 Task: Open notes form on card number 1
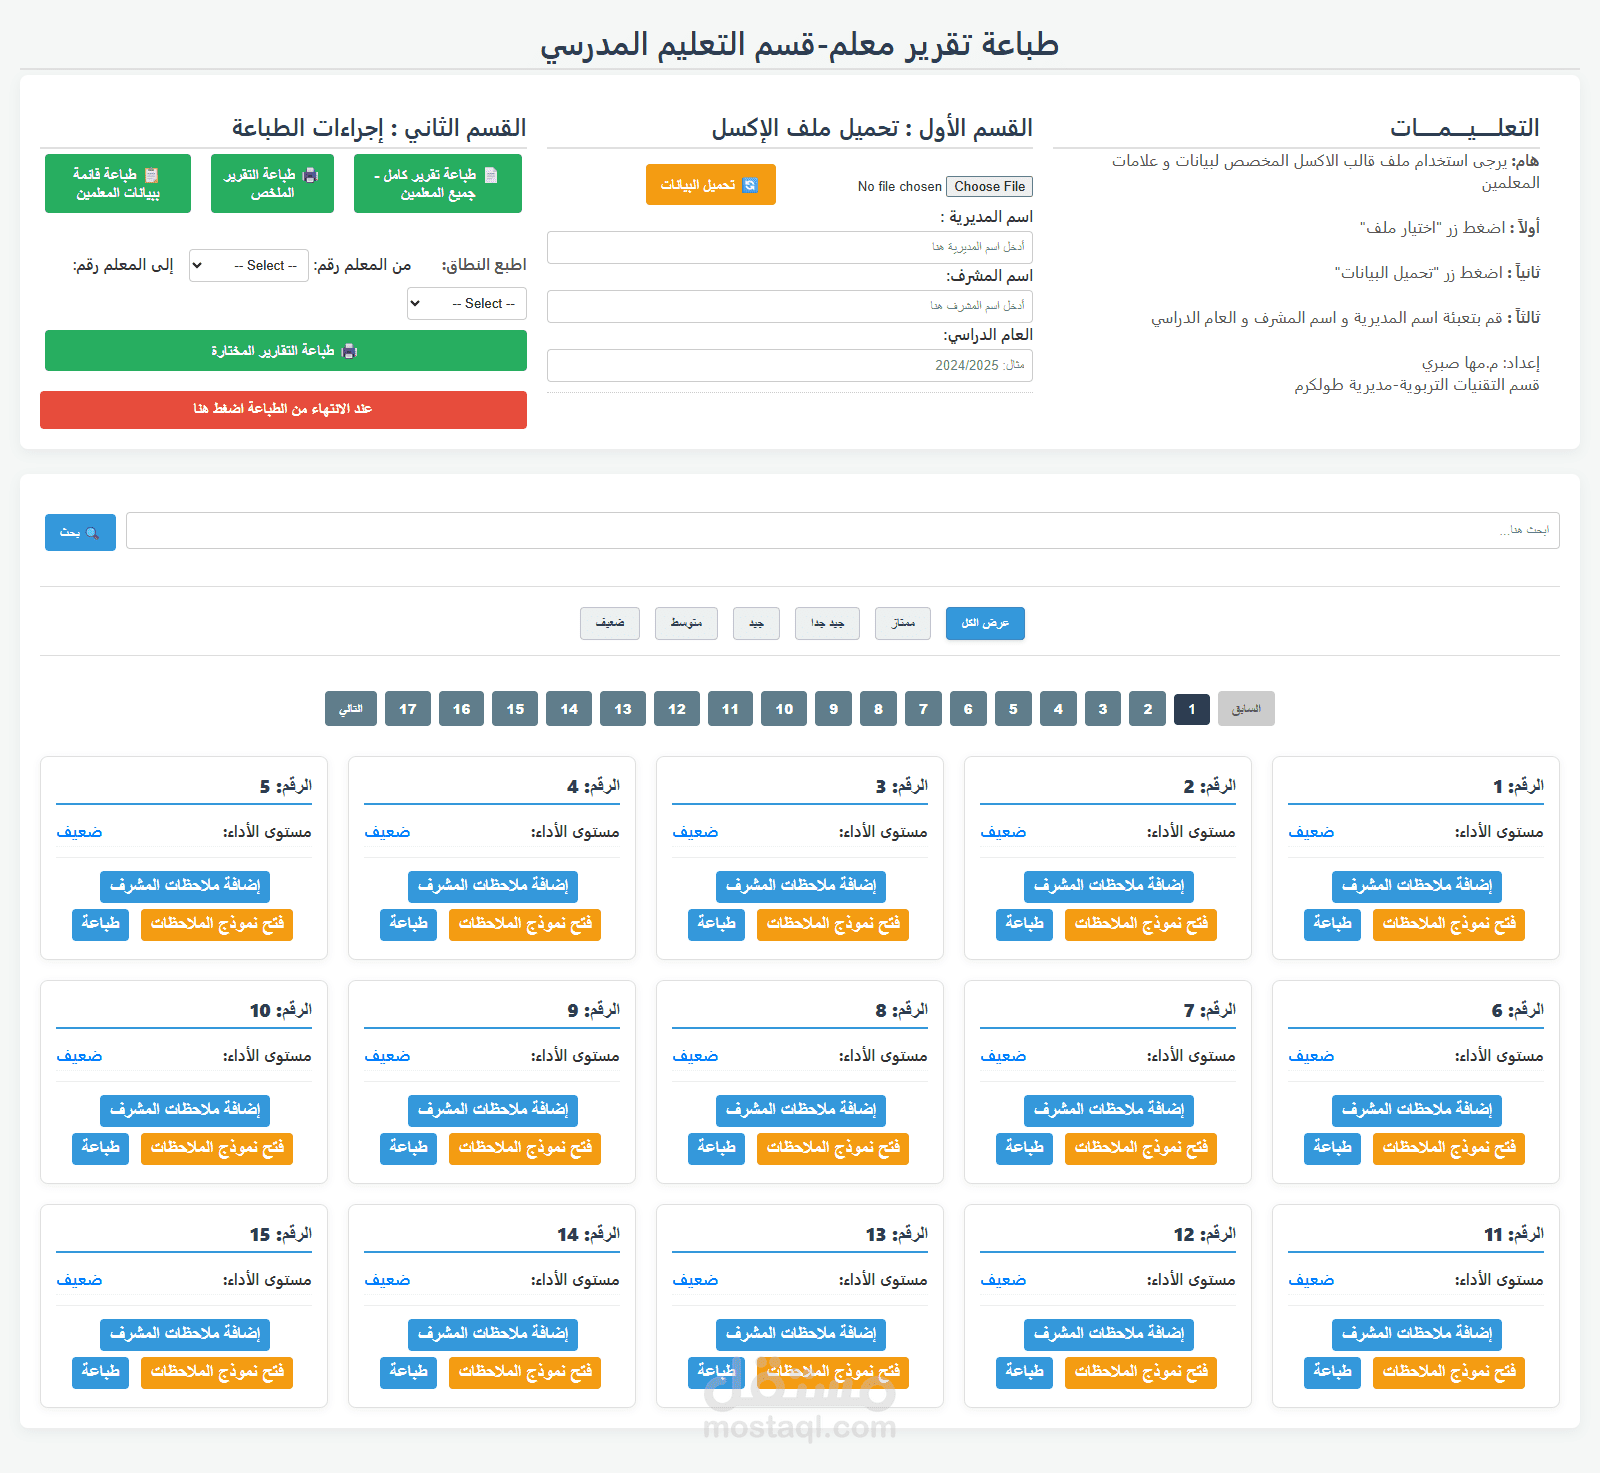[1449, 924]
